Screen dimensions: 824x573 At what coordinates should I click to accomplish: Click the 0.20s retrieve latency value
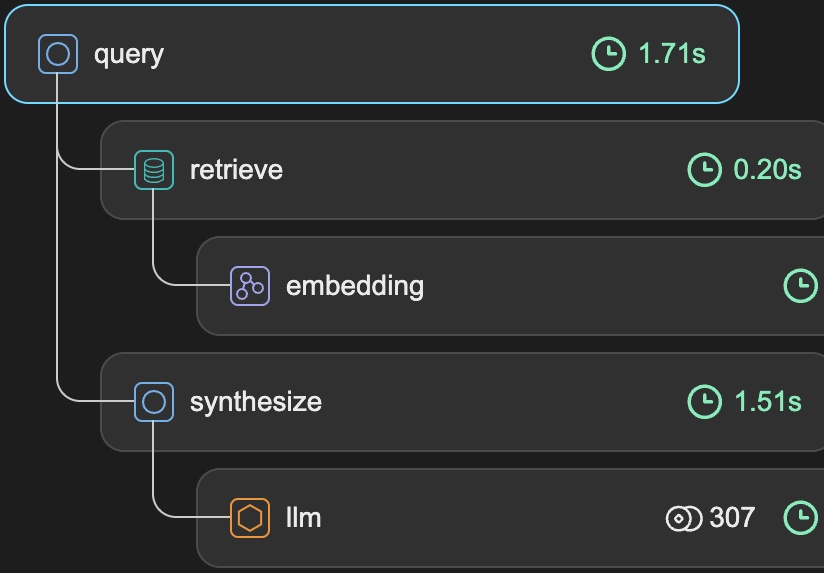point(767,170)
